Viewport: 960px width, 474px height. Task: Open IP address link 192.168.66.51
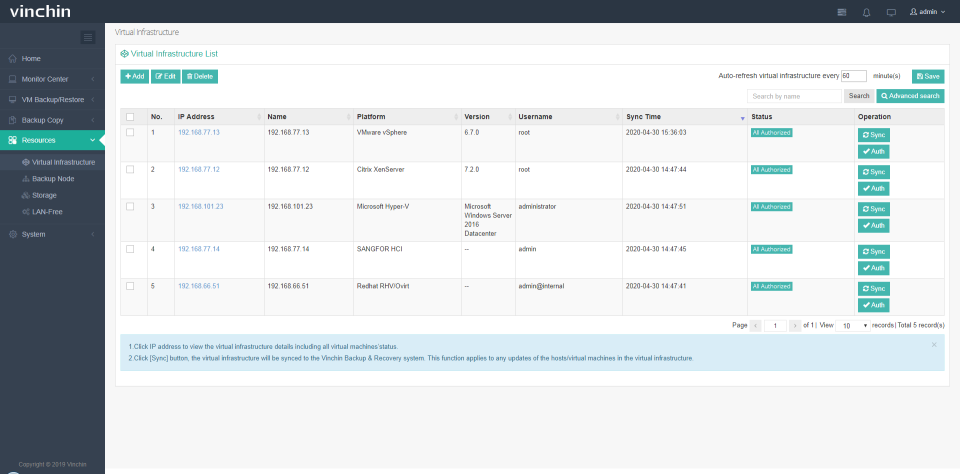(x=199, y=286)
